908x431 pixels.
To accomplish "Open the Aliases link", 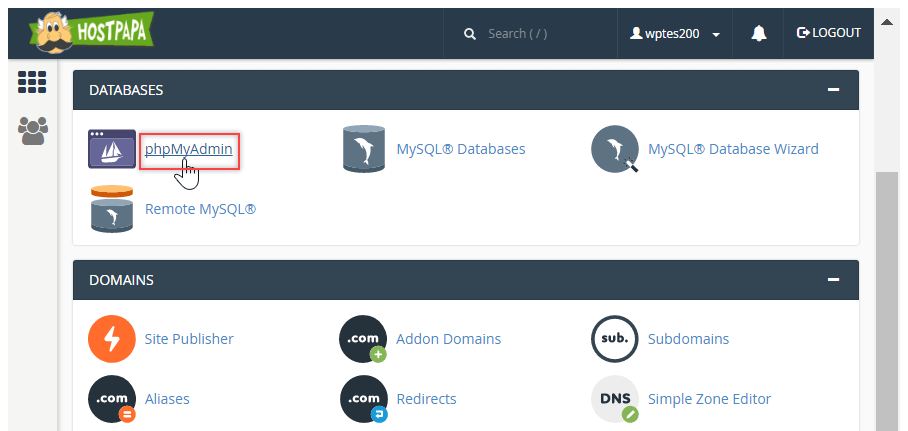I will pyautogui.click(x=167, y=399).
